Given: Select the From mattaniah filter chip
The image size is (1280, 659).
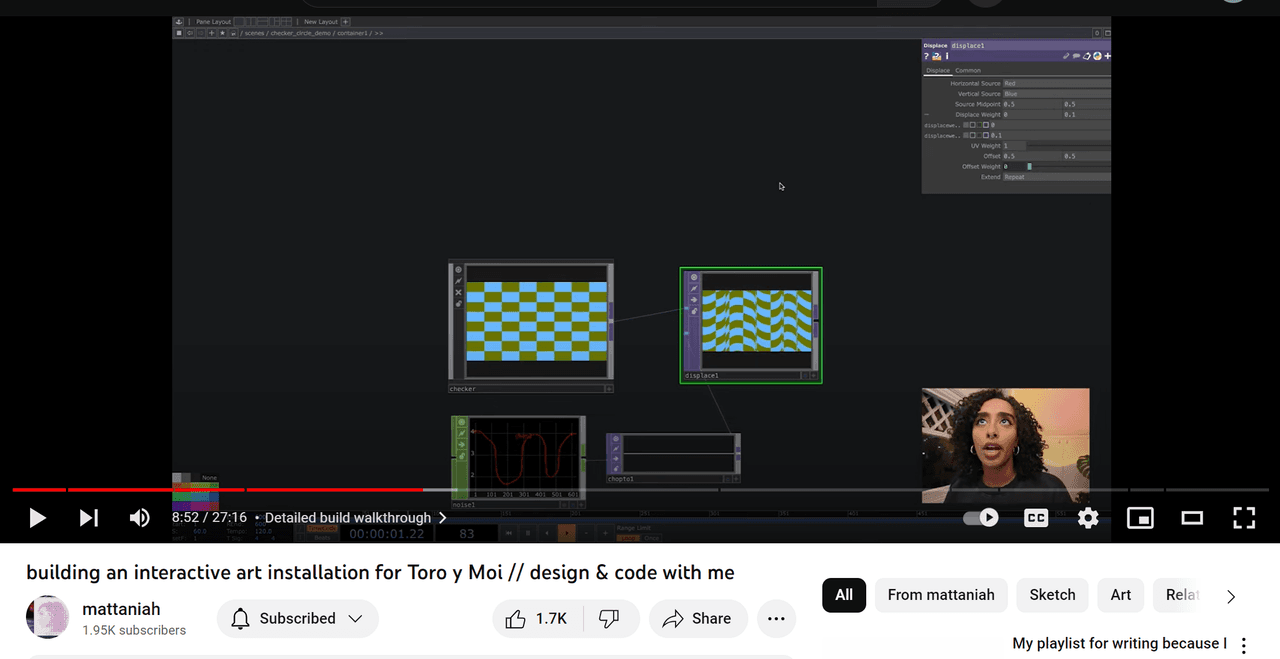Looking at the screenshot, I should click(x=940, y=595).
